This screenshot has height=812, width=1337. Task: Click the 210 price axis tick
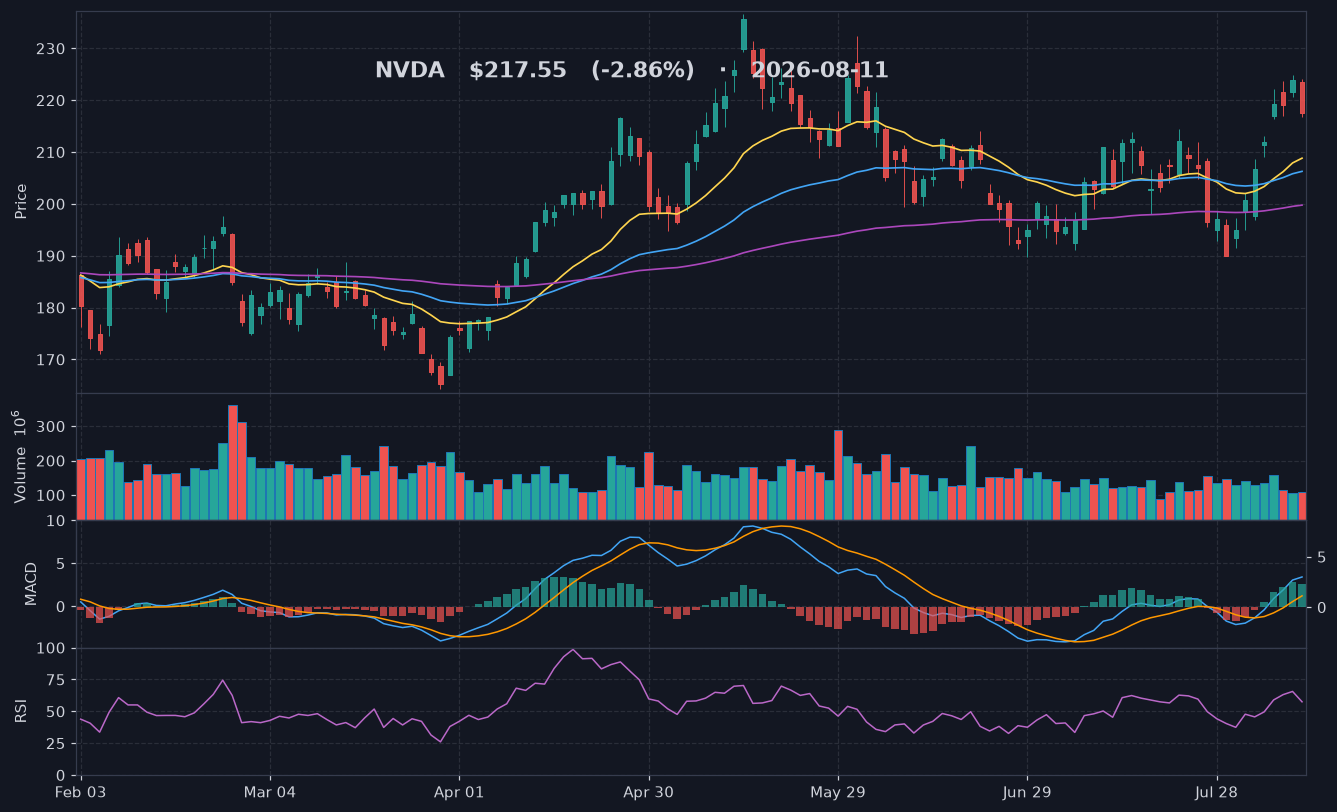(52, 153)
